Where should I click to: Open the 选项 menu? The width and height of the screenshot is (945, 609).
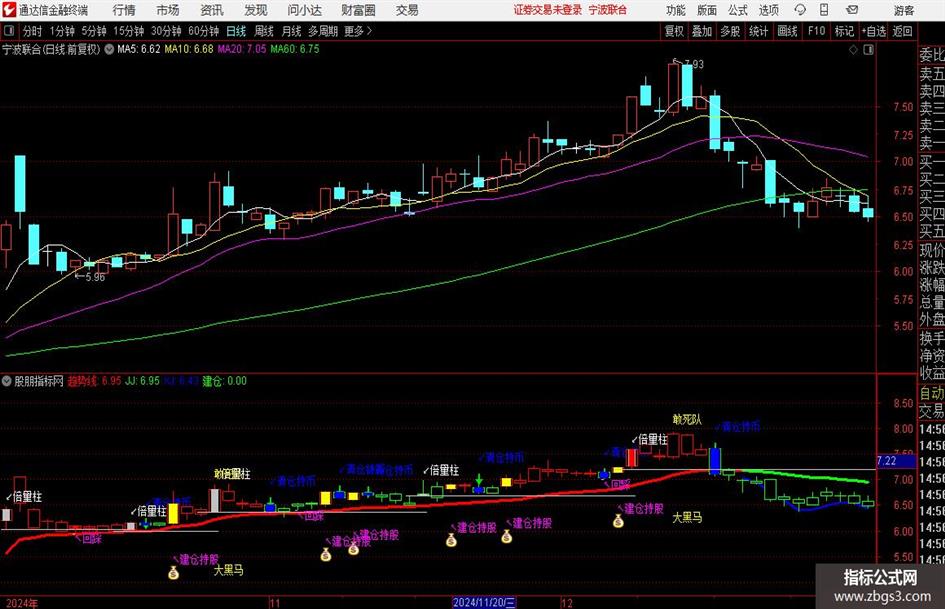click(x=768, y=10)
